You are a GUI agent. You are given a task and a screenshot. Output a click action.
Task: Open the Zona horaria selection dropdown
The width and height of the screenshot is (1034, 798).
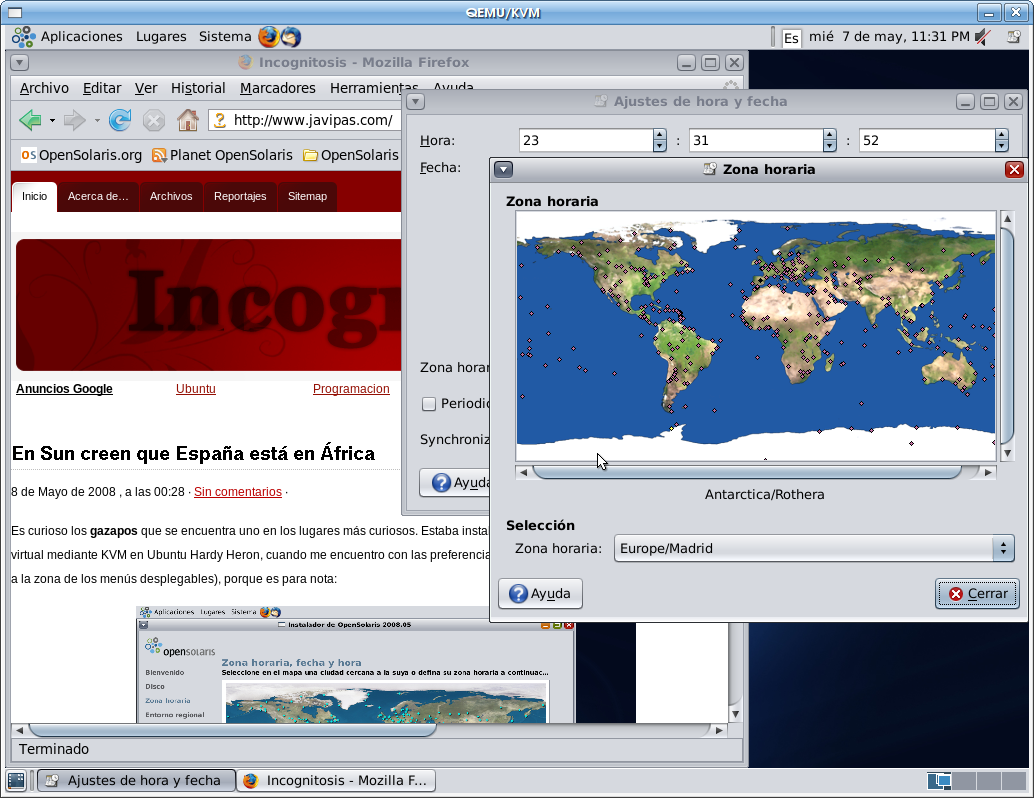click(813, 548)
